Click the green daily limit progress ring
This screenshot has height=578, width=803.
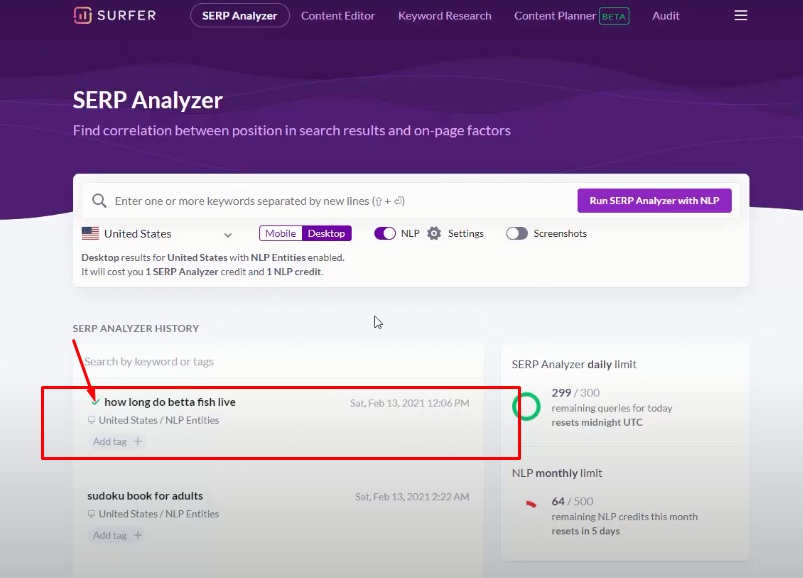click(x=526, y=406)
